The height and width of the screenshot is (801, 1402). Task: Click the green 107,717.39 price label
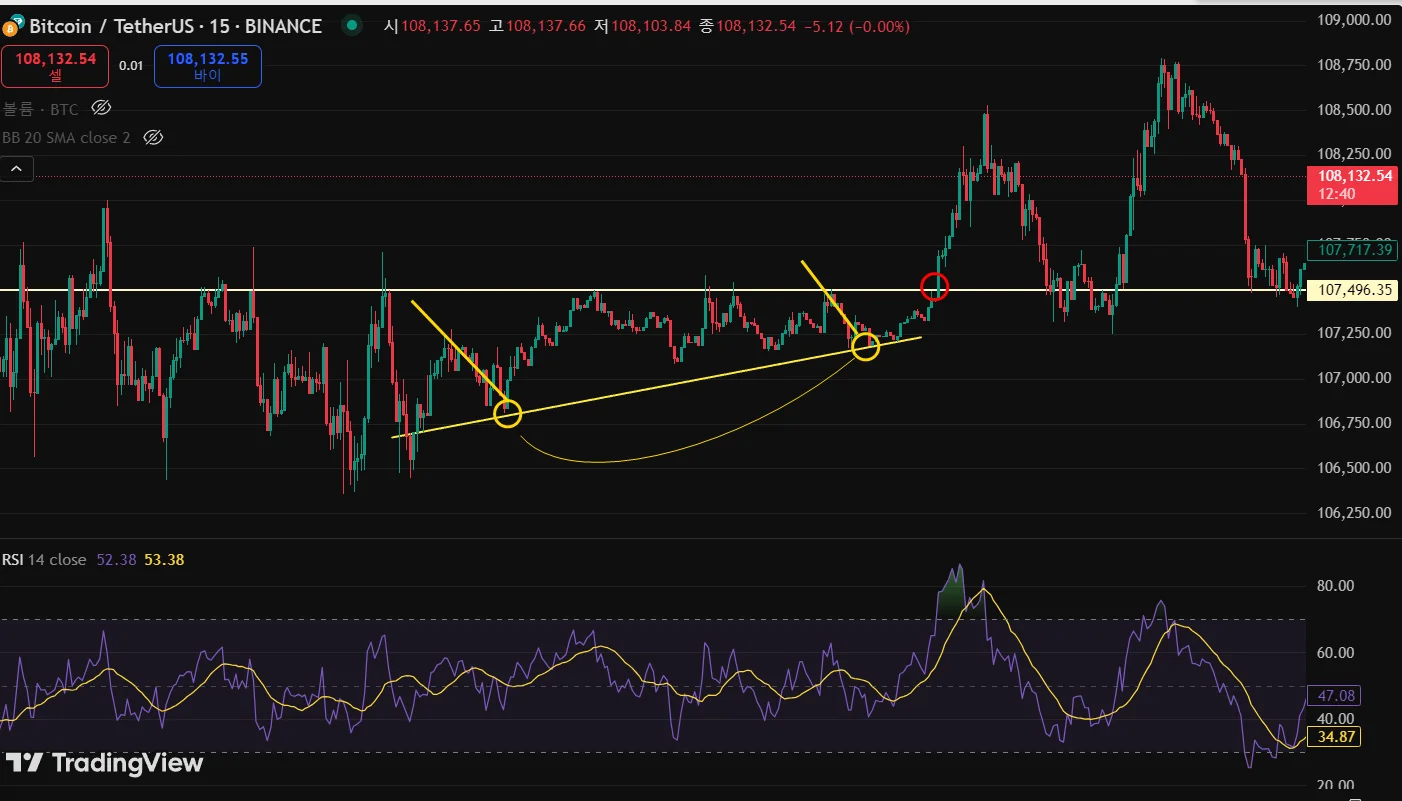1352,250
